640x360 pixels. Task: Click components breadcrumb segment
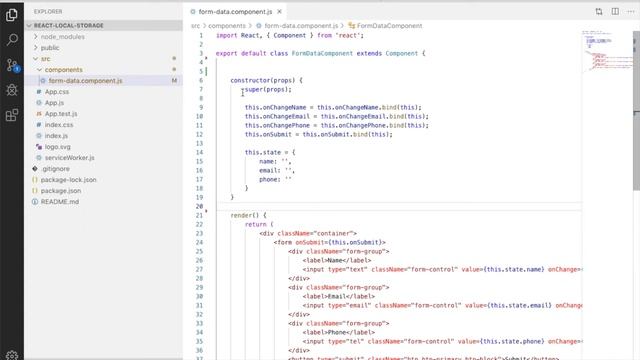point(227,26)
